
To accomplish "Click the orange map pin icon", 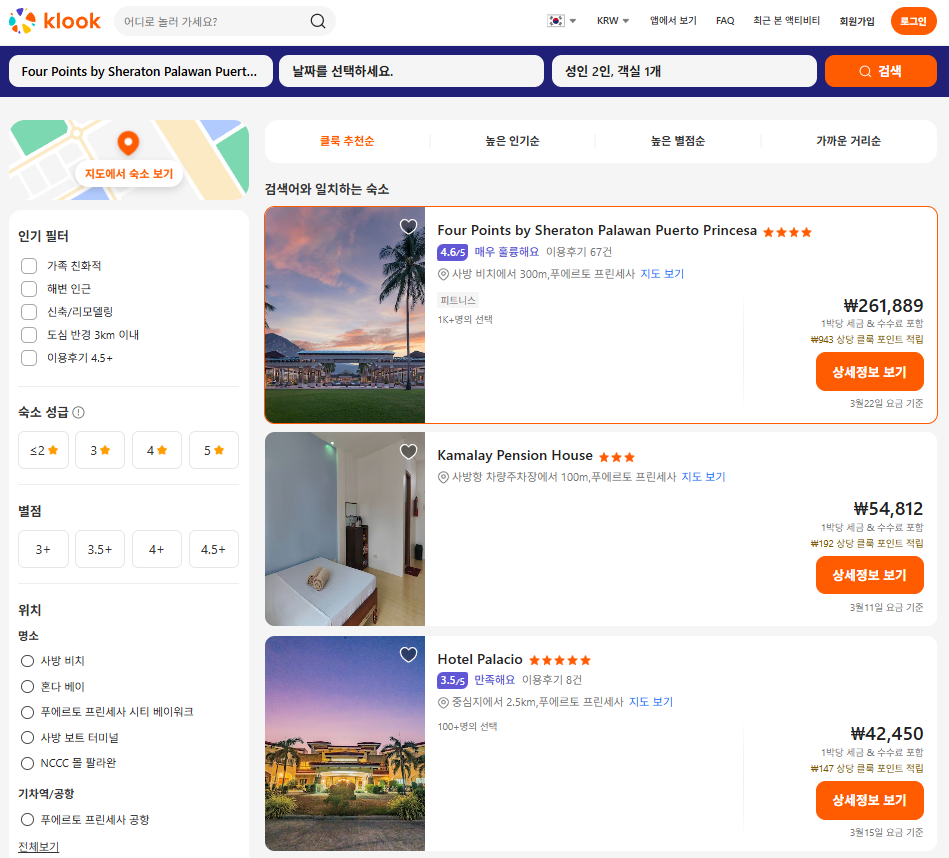I will (128, 143).
